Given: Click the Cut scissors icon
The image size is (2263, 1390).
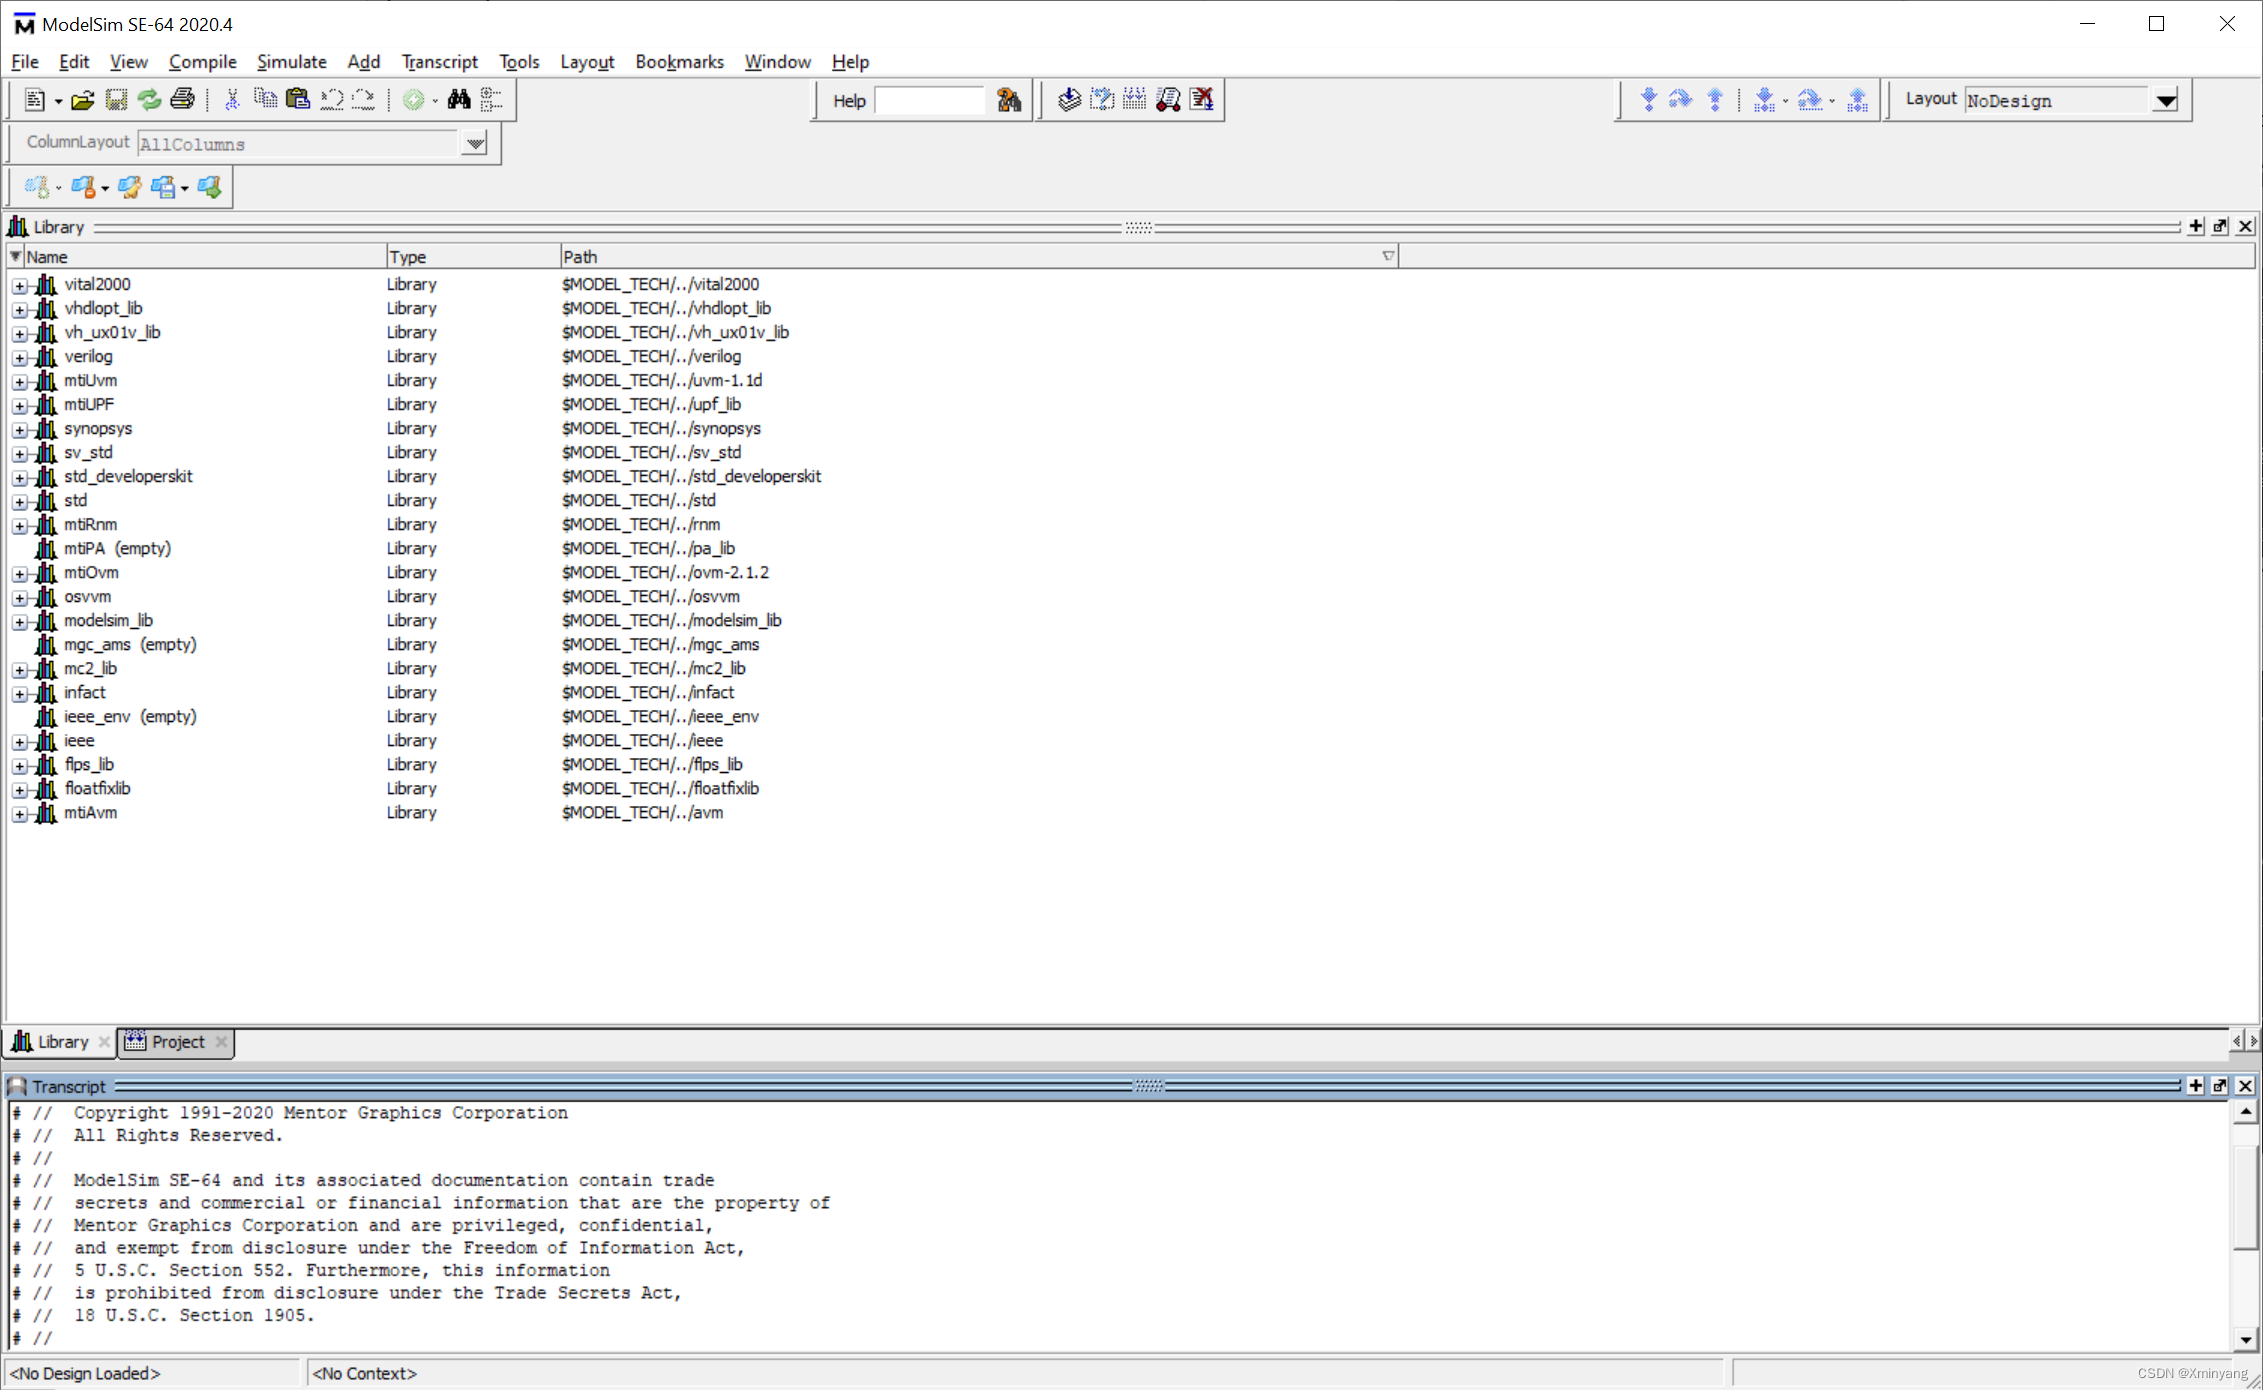Looking at the screenshot, I should pos(232,100).
